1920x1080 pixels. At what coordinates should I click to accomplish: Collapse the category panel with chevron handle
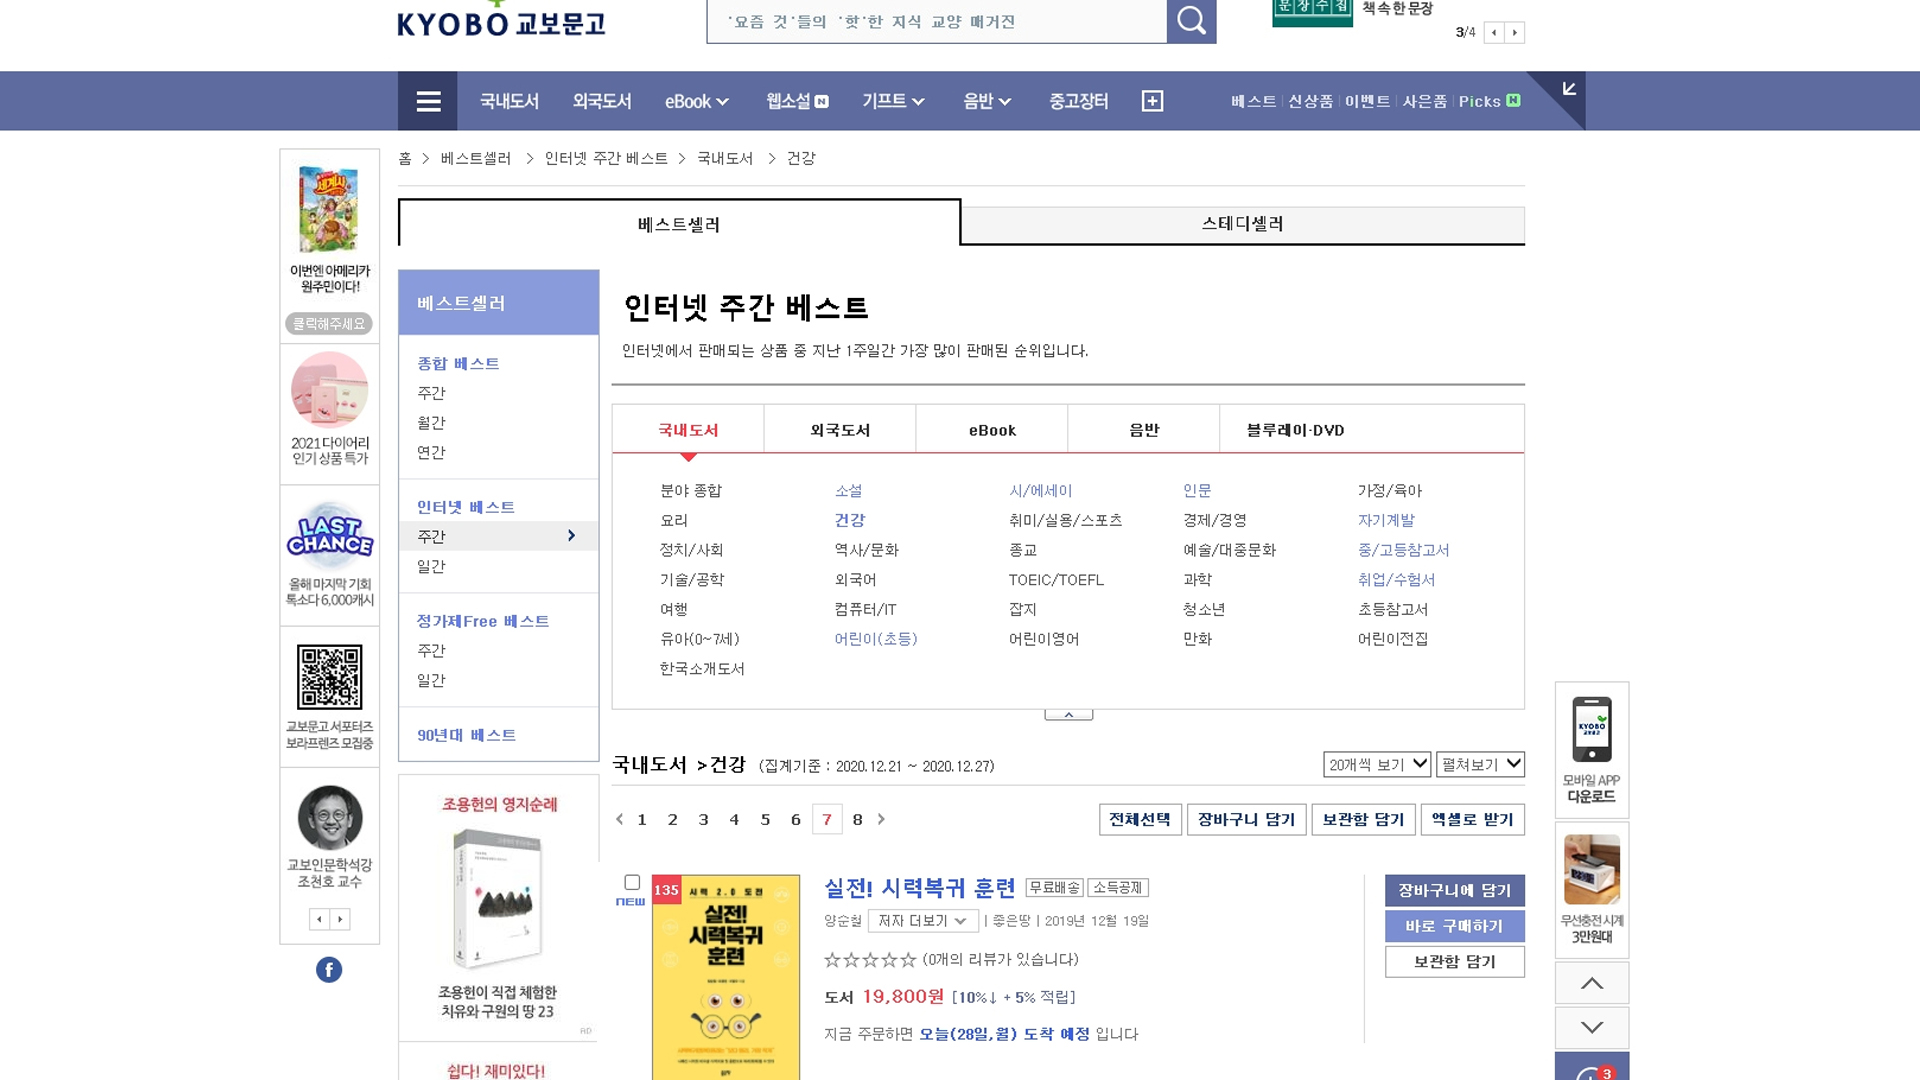coord(1068,715)
